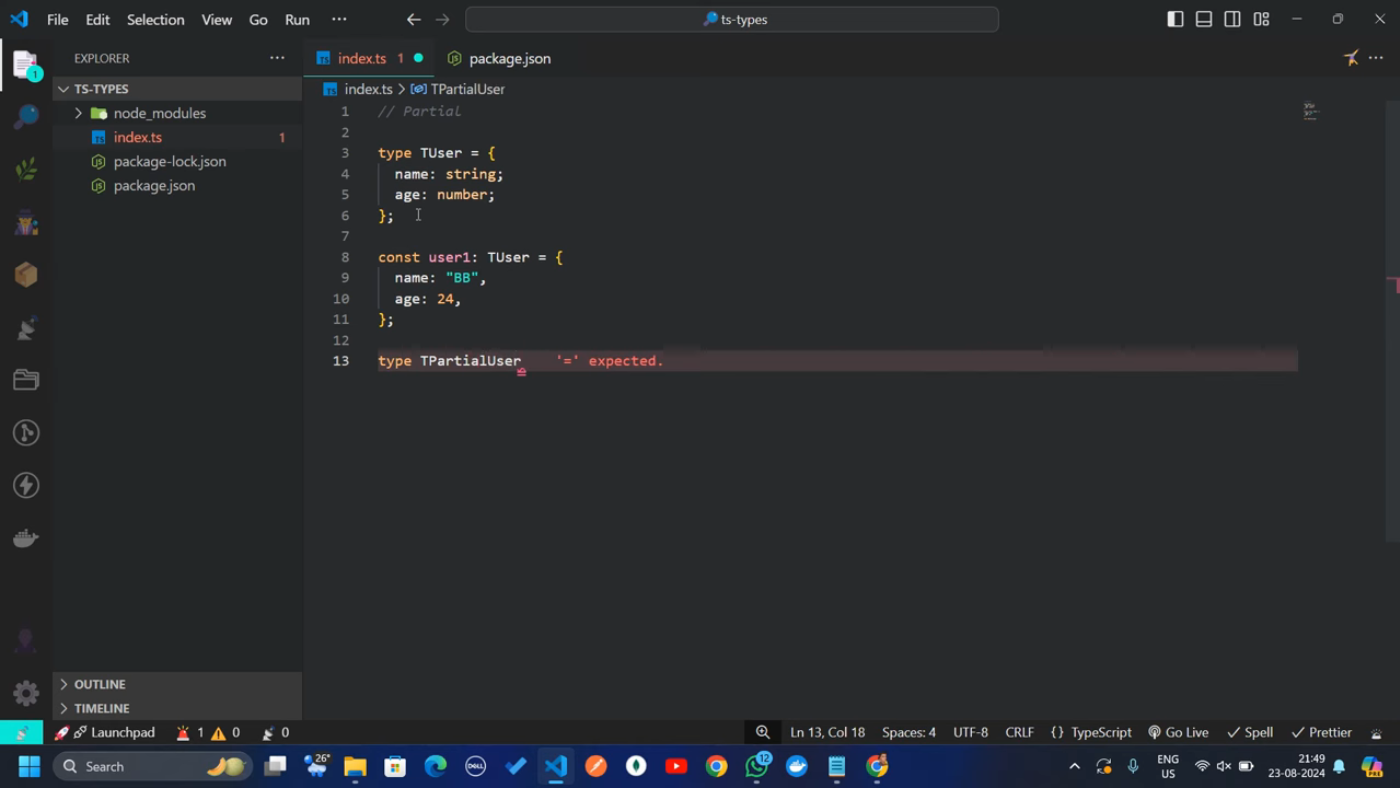Toggle Spell checker in status bar
The width and height of the screenshot is (1400, 788).
tap(1250, 733)
